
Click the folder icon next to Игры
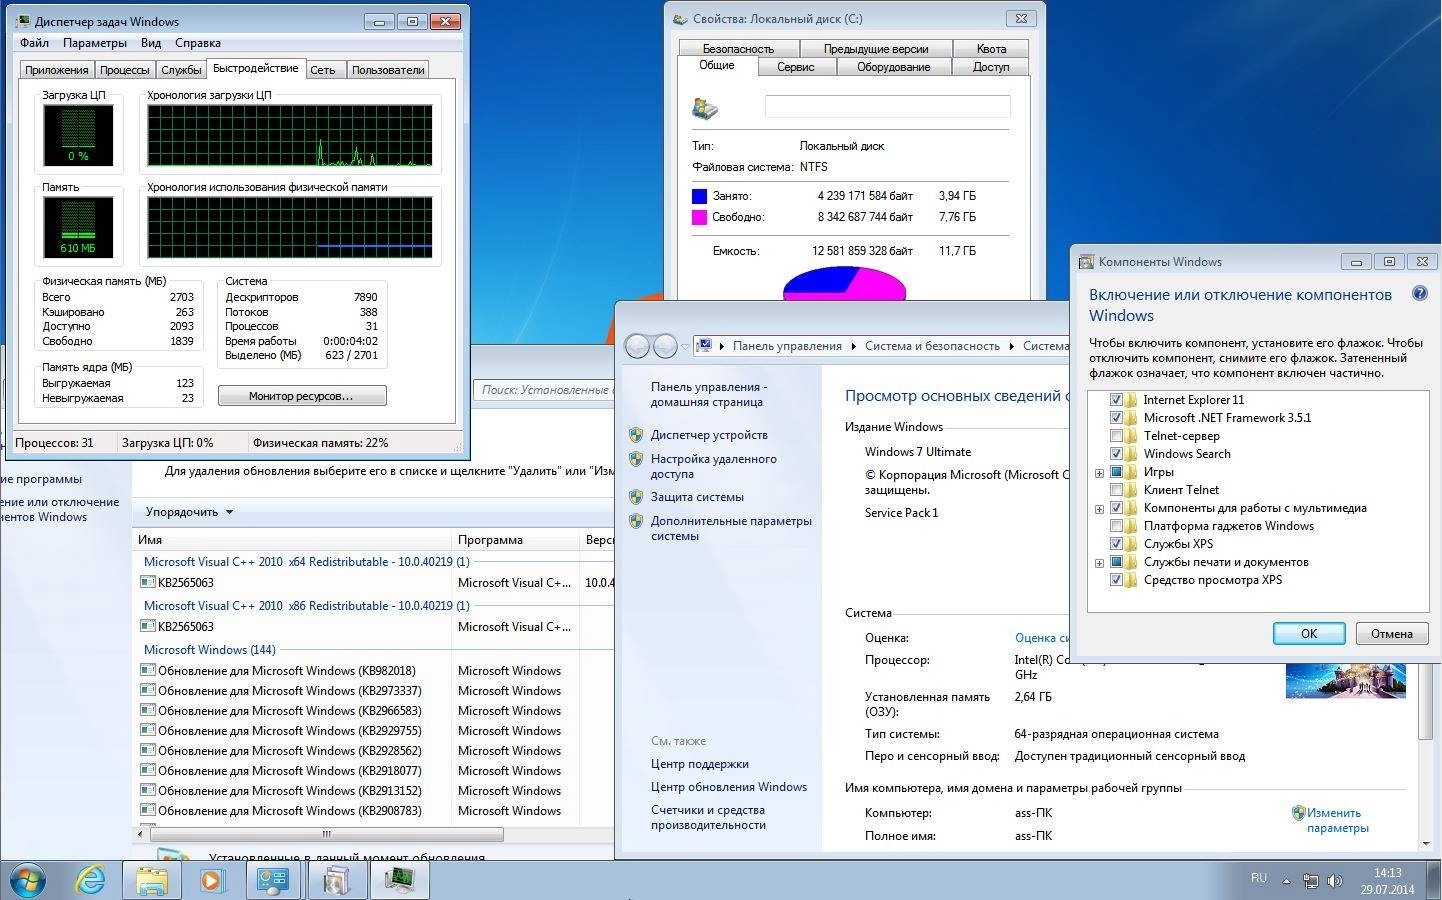click(x=1131, y=472)
